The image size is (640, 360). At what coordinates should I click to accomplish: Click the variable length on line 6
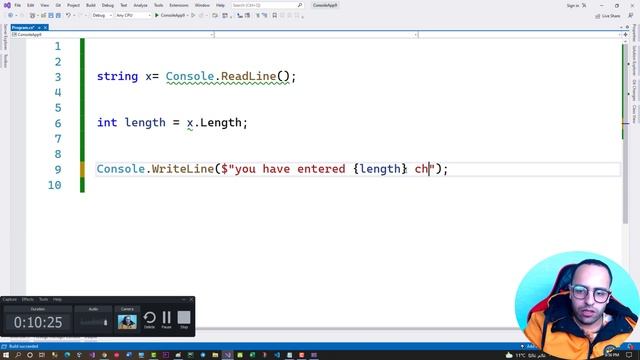click(145, 122)
